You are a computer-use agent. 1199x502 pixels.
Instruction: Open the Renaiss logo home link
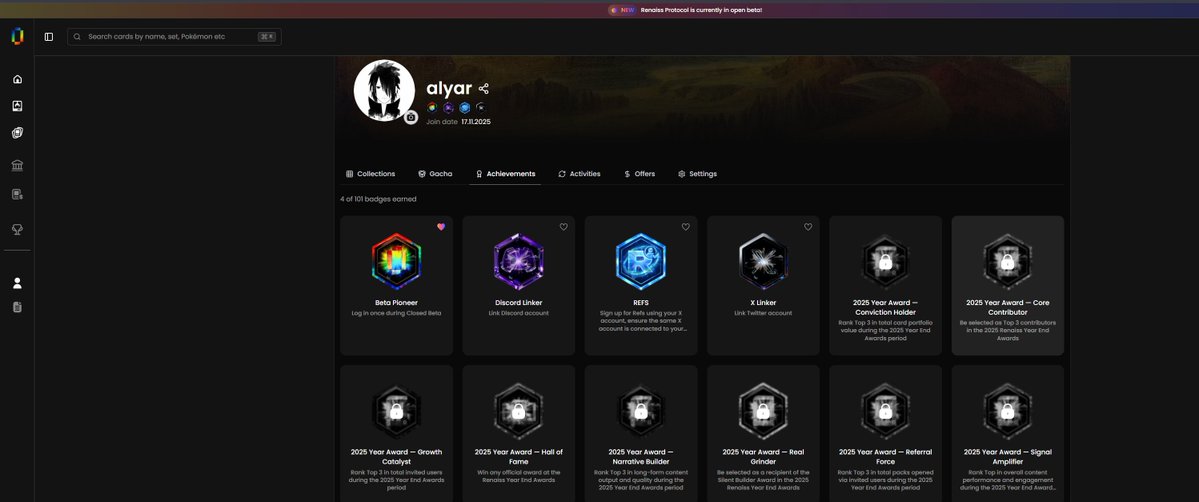click(17, 36)
